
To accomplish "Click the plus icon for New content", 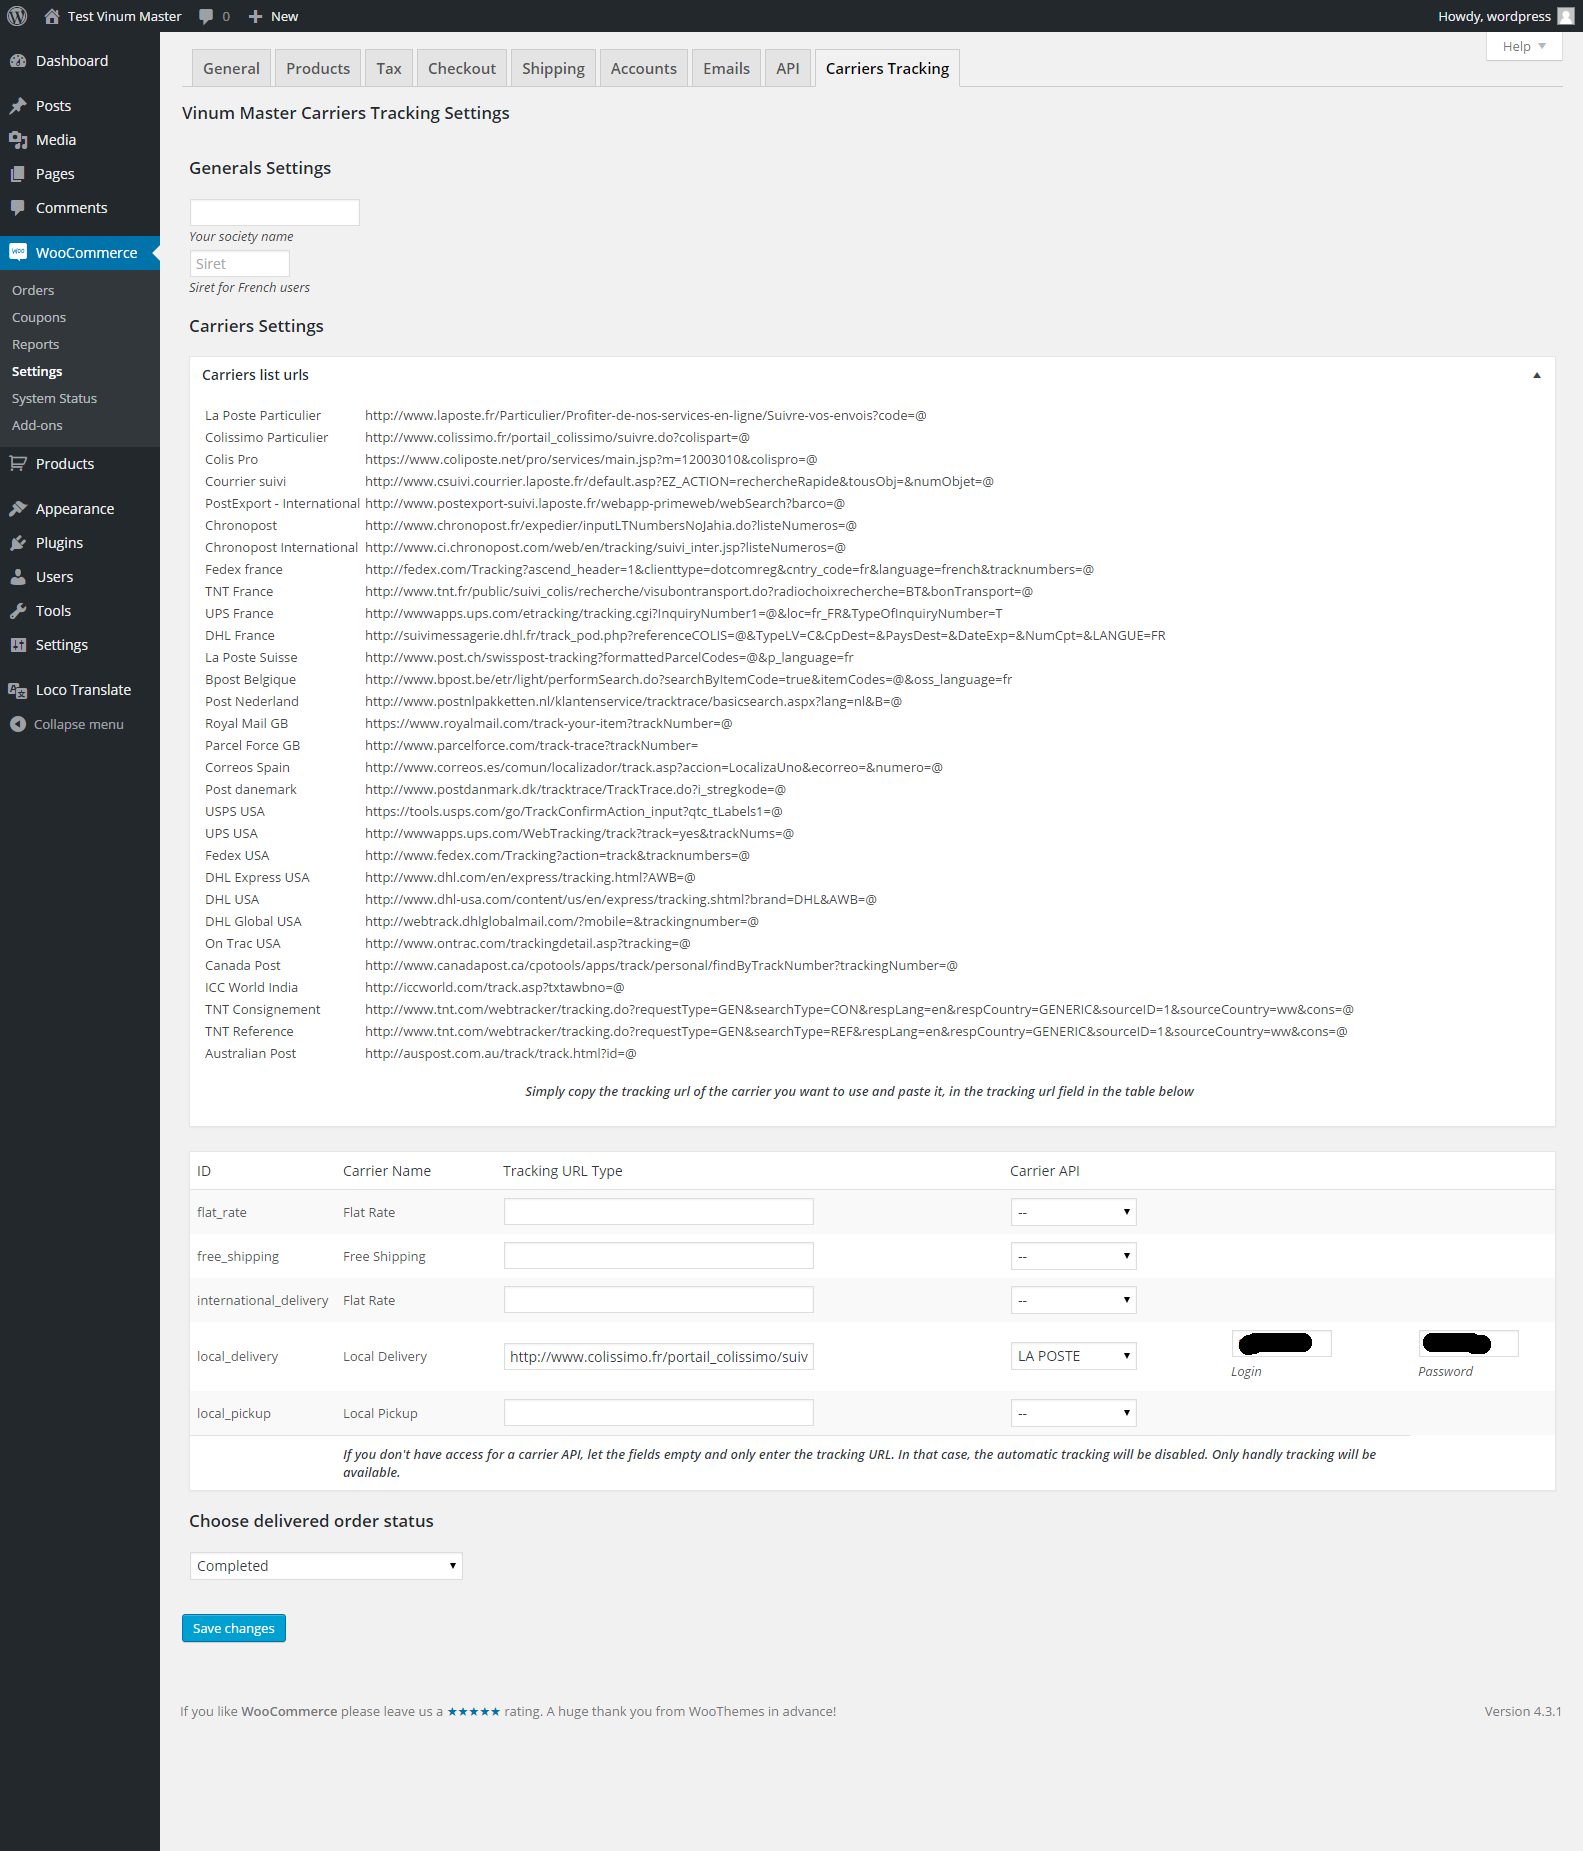I will pyautogui.click(x=255, y=16).
